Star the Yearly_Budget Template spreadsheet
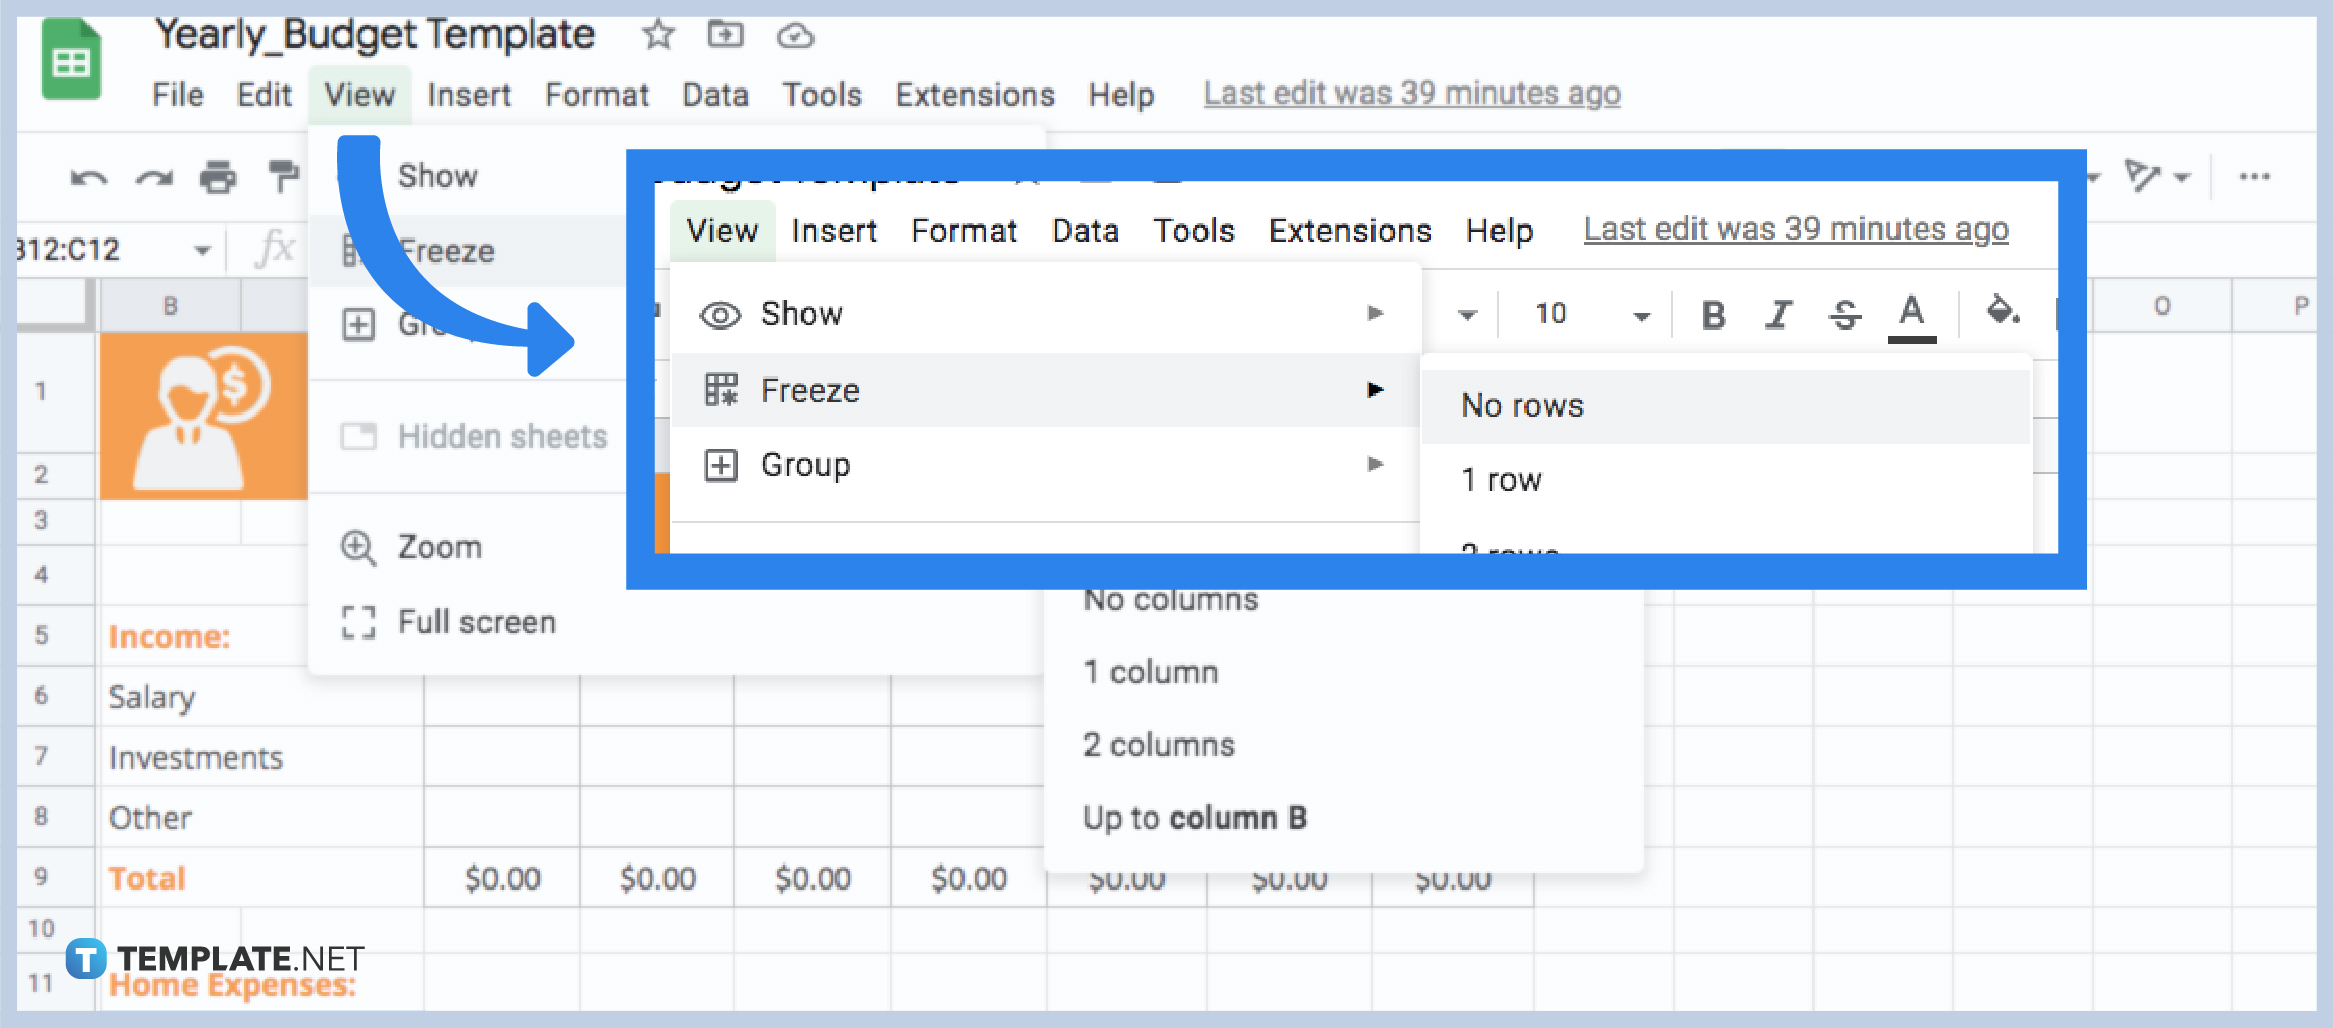Image resolution: width=2334 pixels, height=1028 pixels. (658, 35)
